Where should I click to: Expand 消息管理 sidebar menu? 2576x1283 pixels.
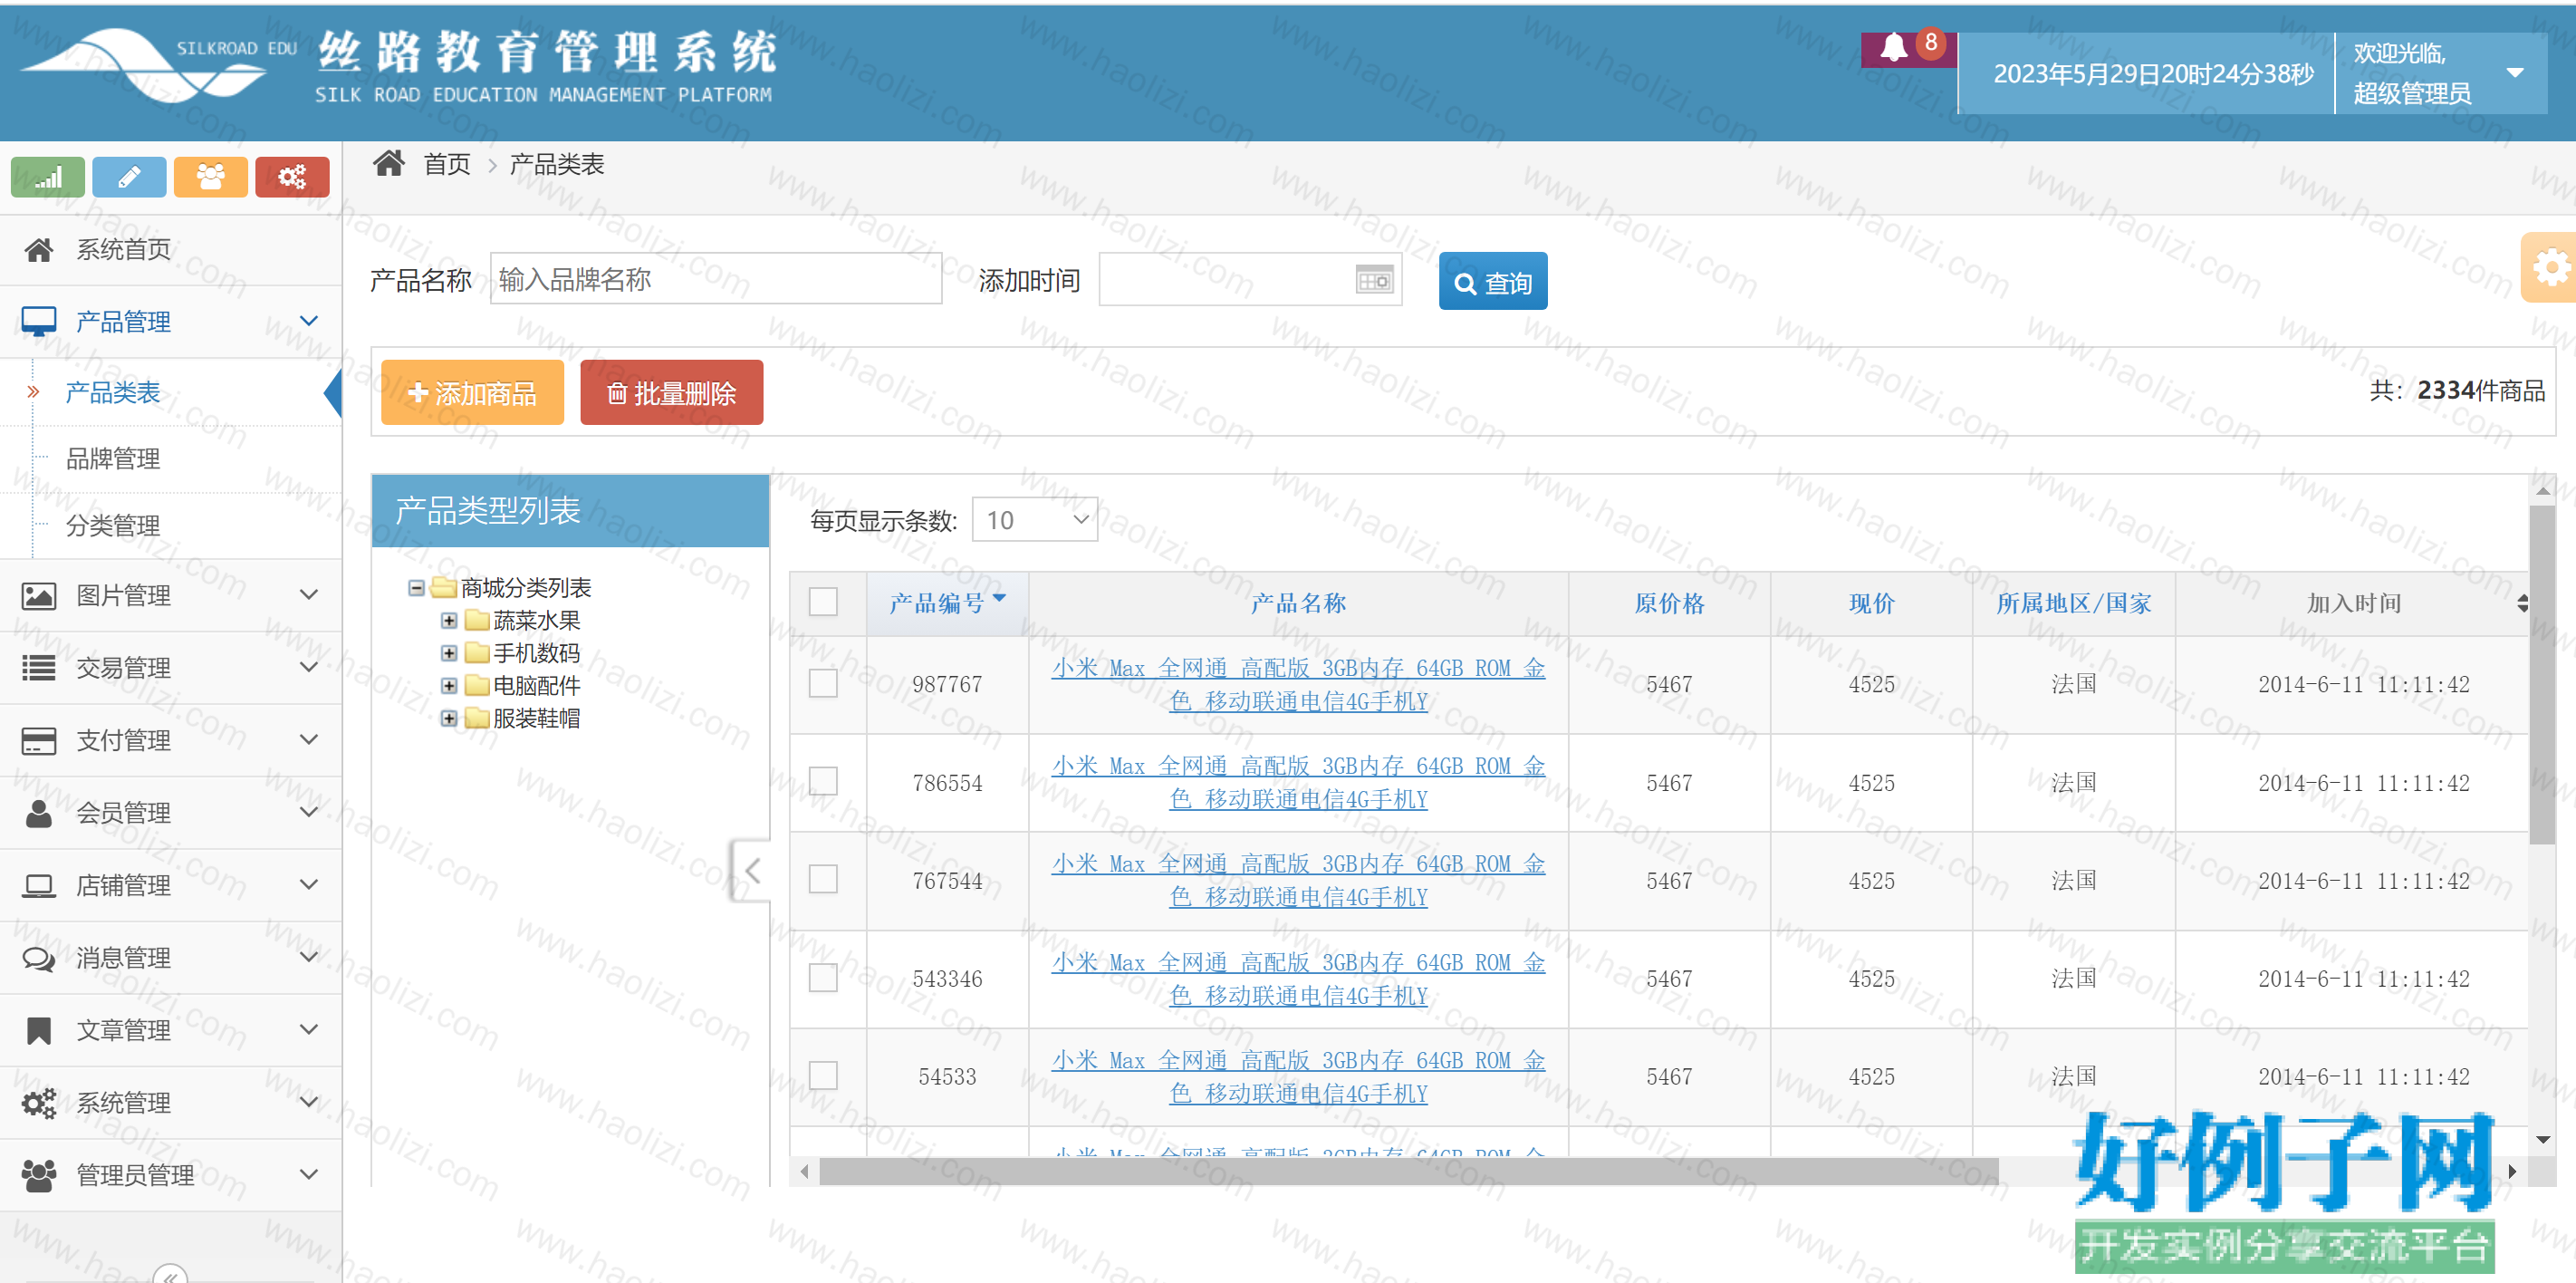pos(170,957)
